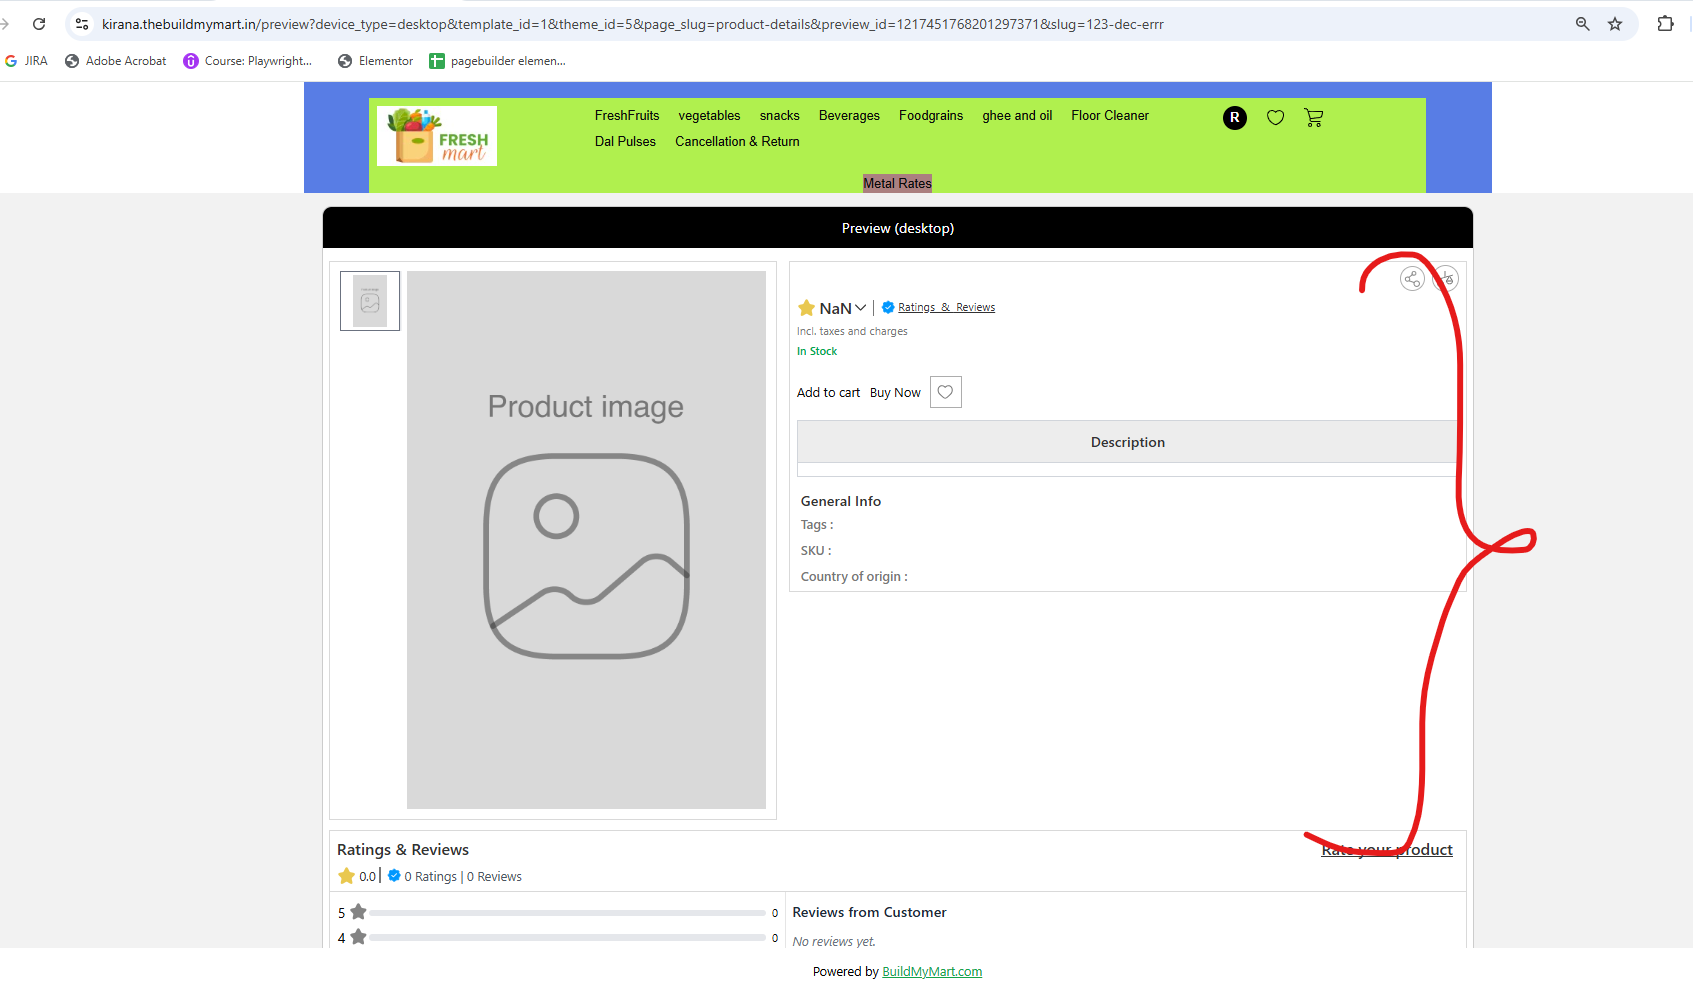Open the Floor Cleaner category

click(1110, 116)
